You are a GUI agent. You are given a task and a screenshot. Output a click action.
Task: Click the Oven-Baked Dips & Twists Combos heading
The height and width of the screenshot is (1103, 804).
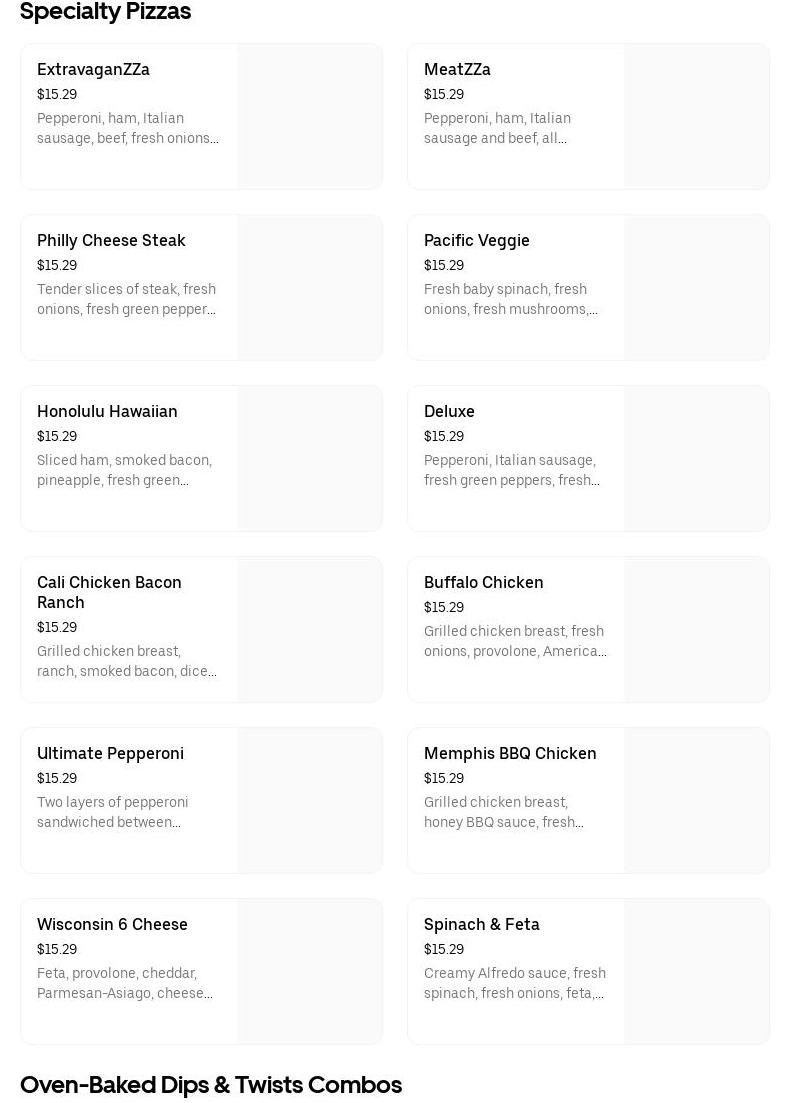(211, 1085)
